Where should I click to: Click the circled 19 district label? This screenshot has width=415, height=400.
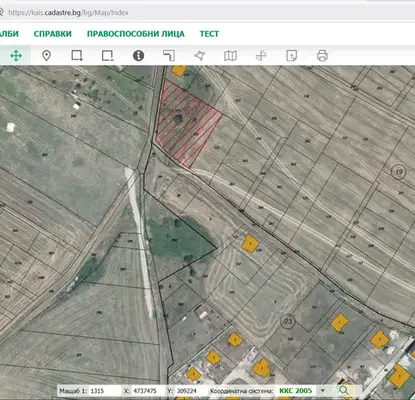399,172
